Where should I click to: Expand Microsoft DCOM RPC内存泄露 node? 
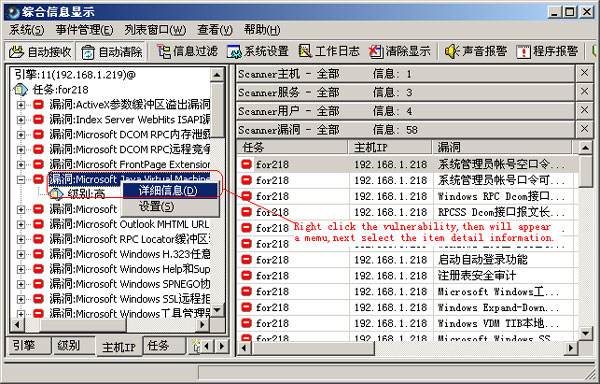coord(21,135)
